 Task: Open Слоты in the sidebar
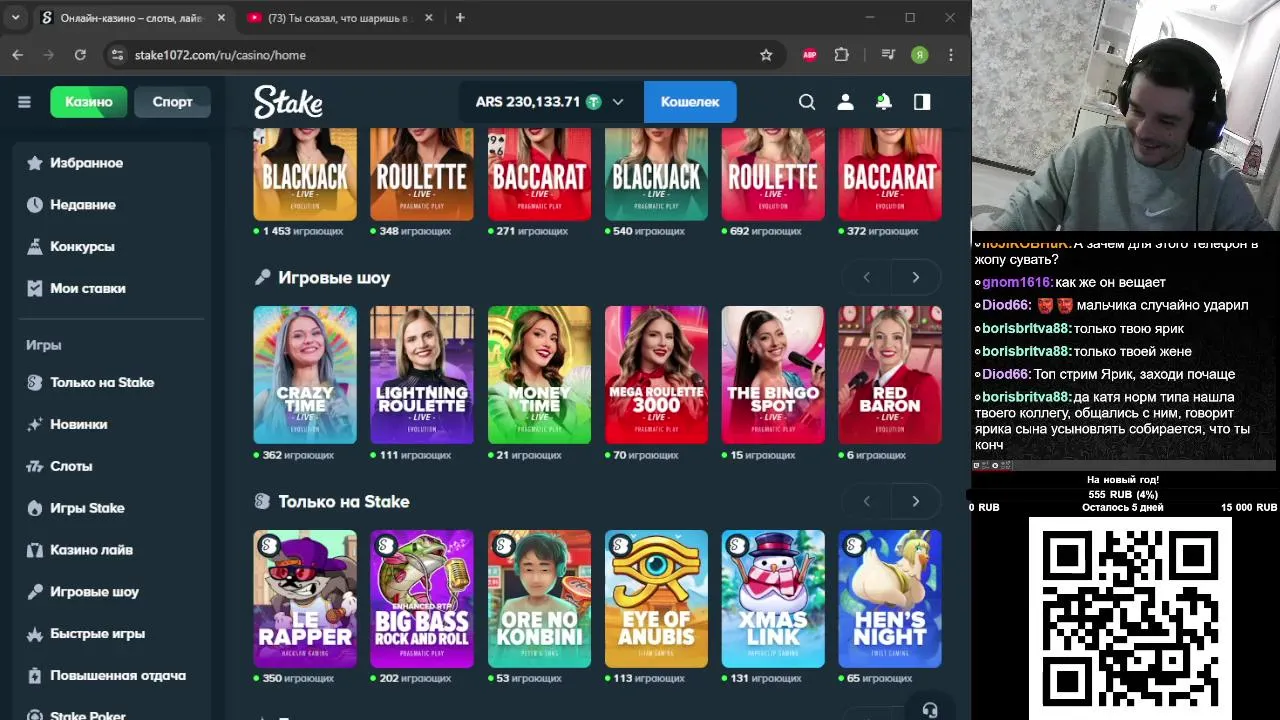tap(112, 466)
